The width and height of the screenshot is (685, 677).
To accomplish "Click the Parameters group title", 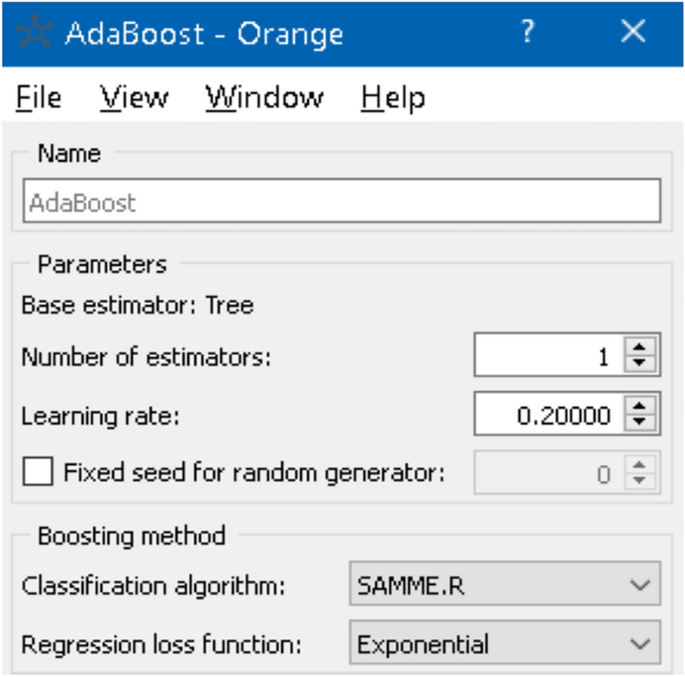I will [x=102, y=264].
